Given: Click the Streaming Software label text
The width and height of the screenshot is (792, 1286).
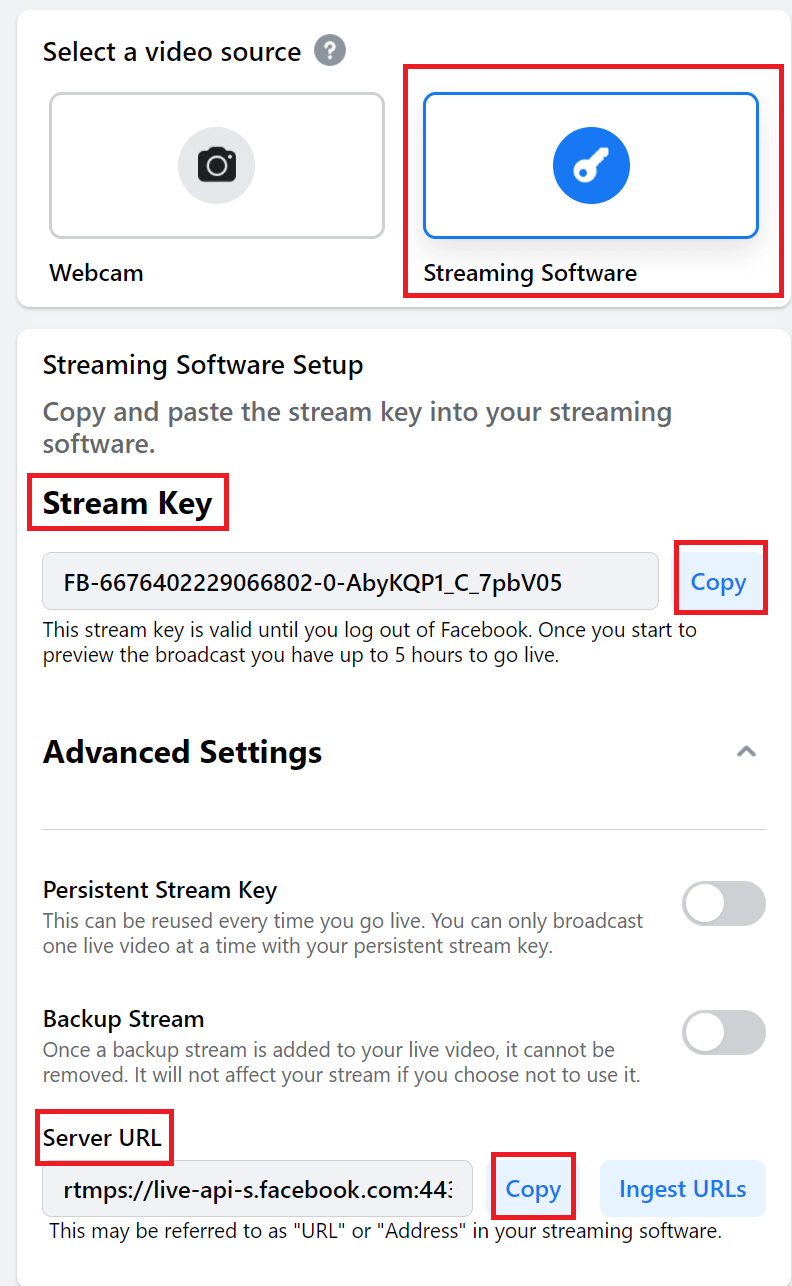Looking at the screenshot, I should click(x=530, y=273).
